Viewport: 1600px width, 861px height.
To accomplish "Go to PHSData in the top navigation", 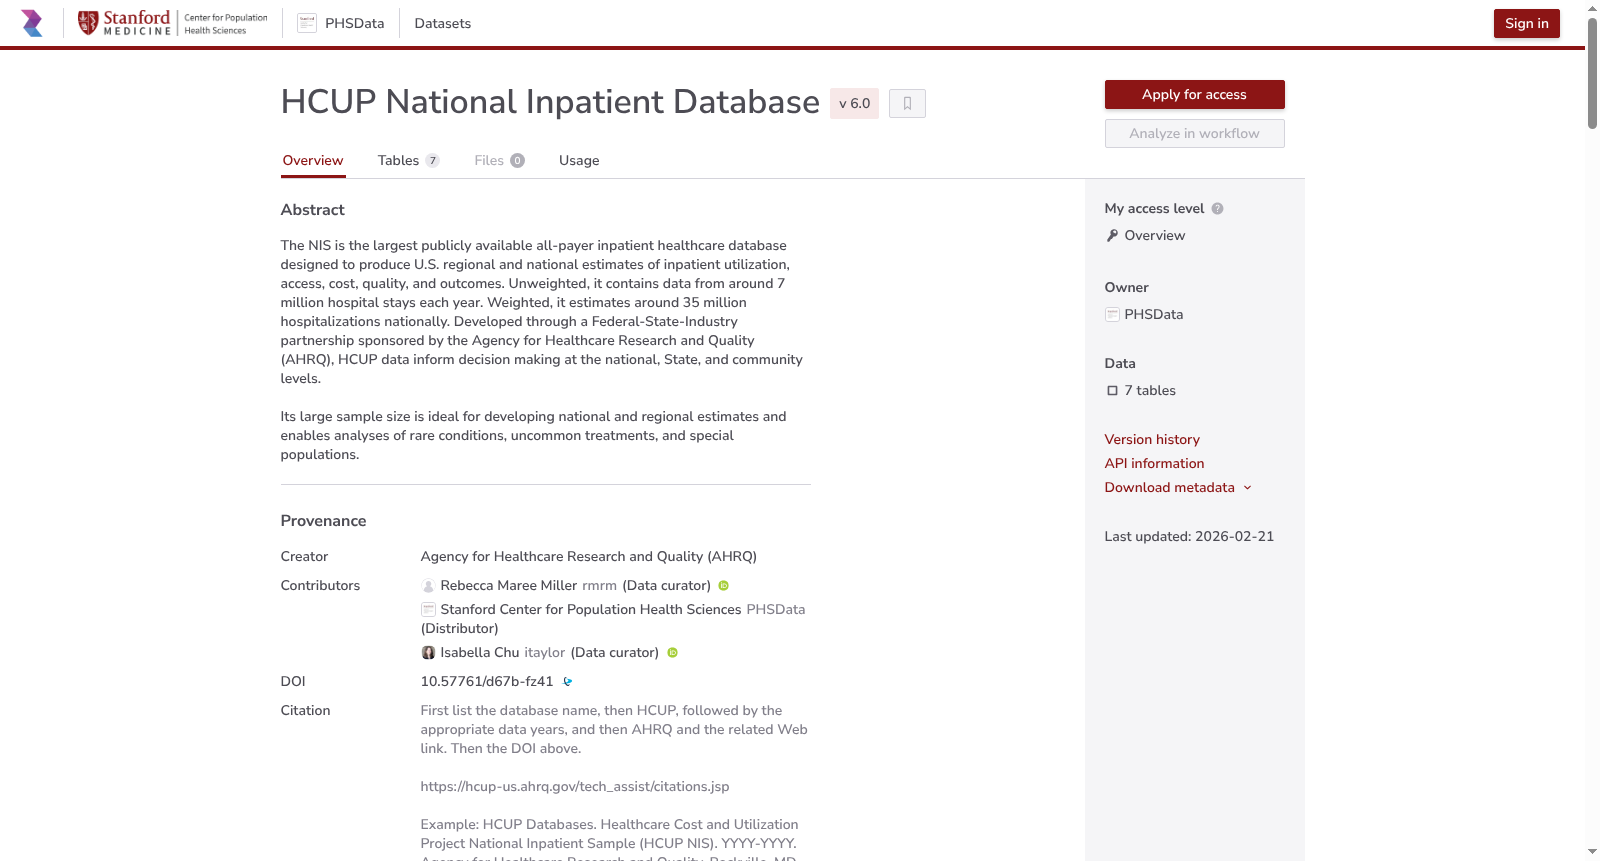I will 354,23.
